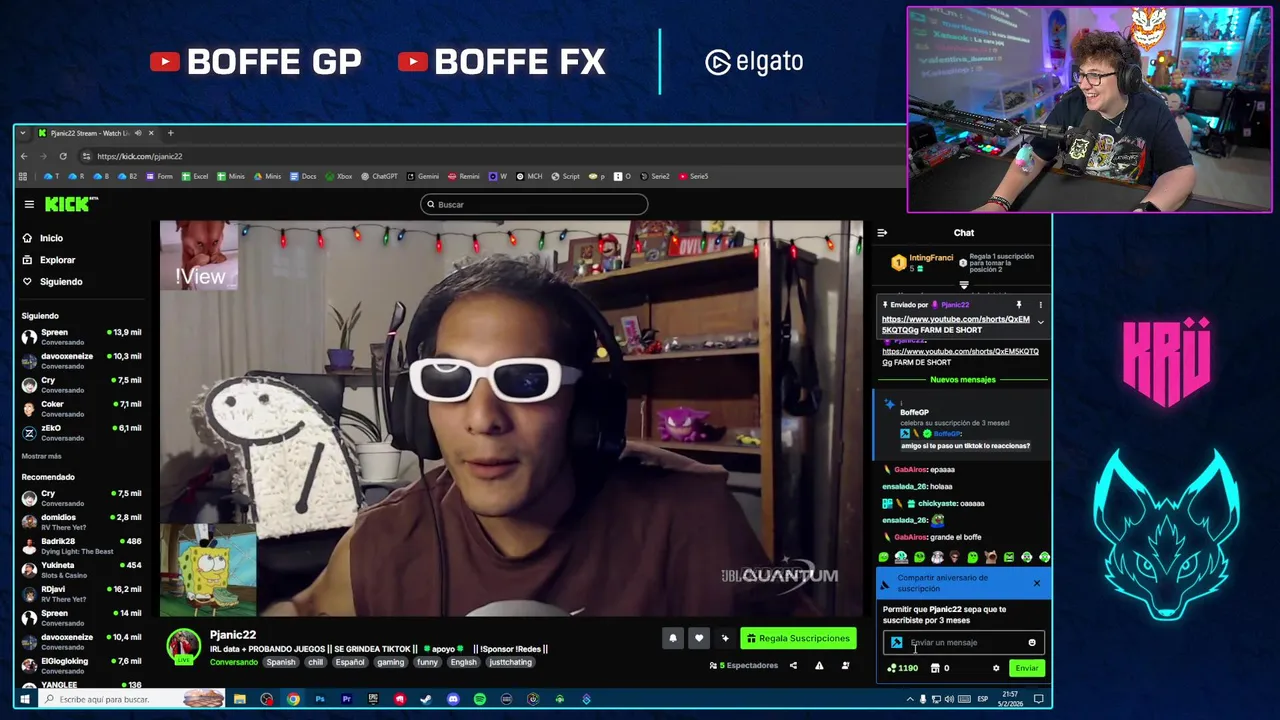This screenshot has width=1280, height=720.
Task: Click the justchatting stream tag
Action: point(510,662)
